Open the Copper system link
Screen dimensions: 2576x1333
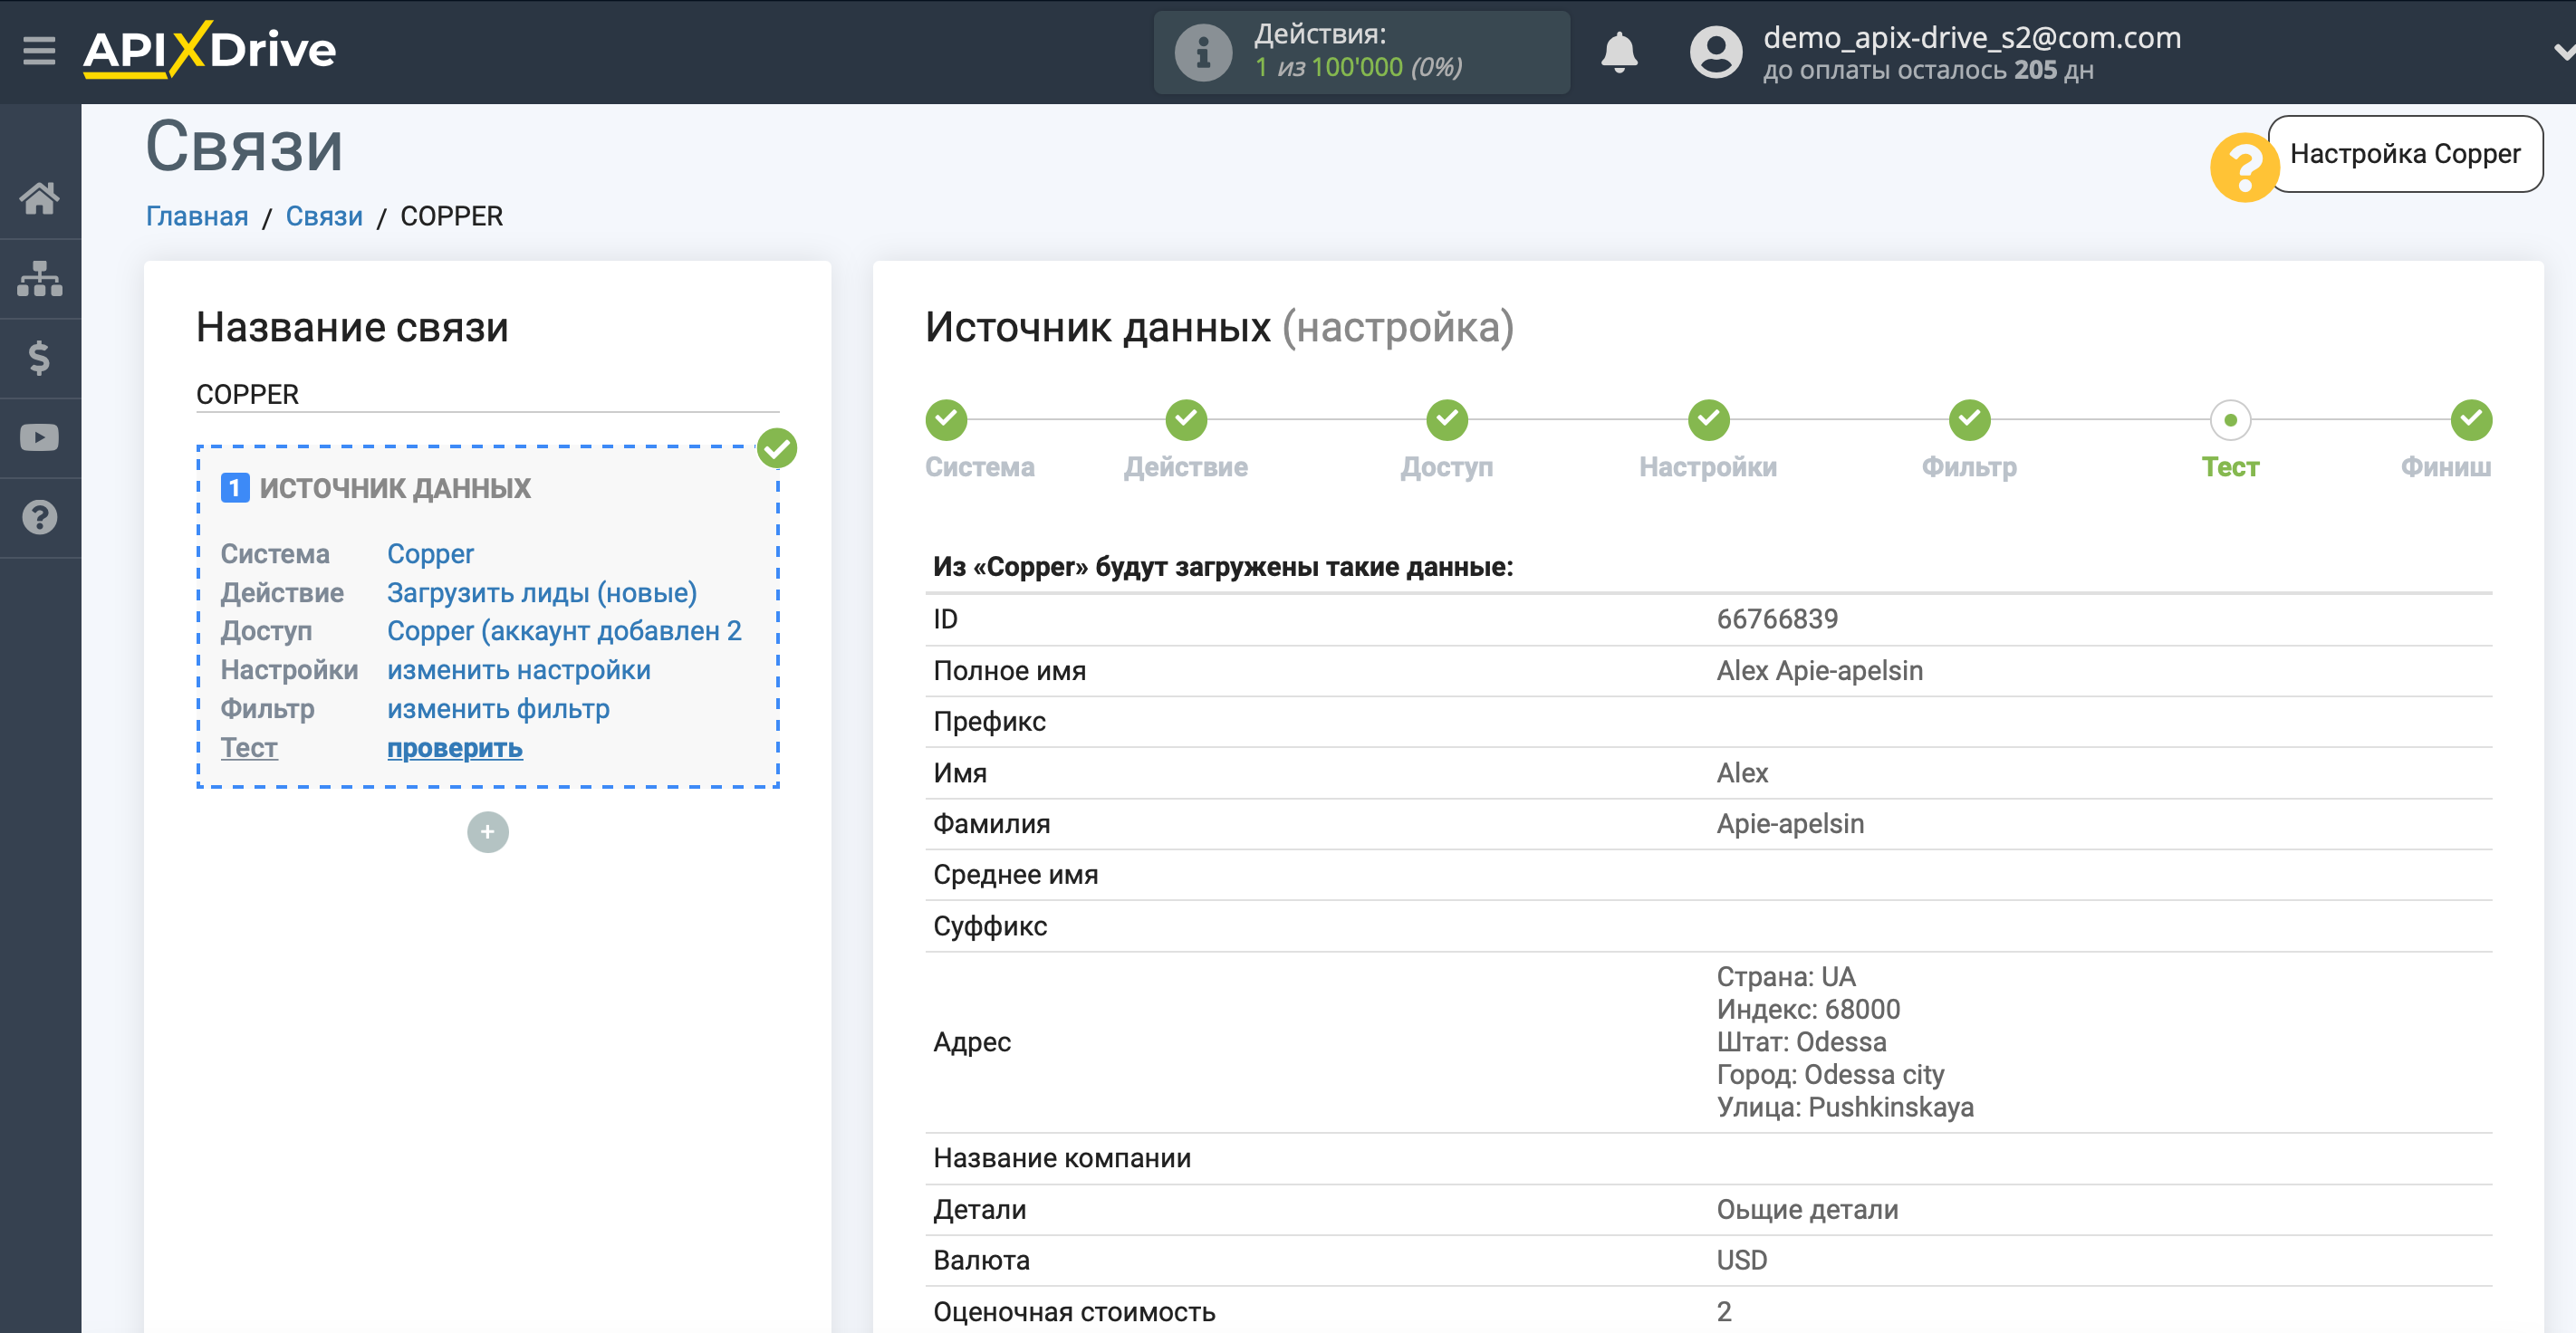tap(430, 554)
